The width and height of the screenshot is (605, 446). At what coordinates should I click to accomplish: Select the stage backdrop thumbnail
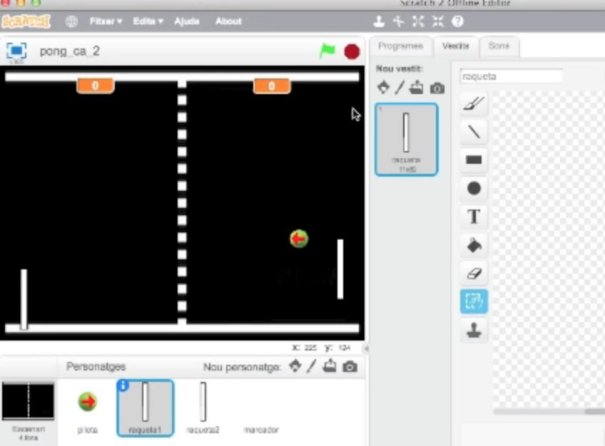pyautogui.click(x=28, y=401)
